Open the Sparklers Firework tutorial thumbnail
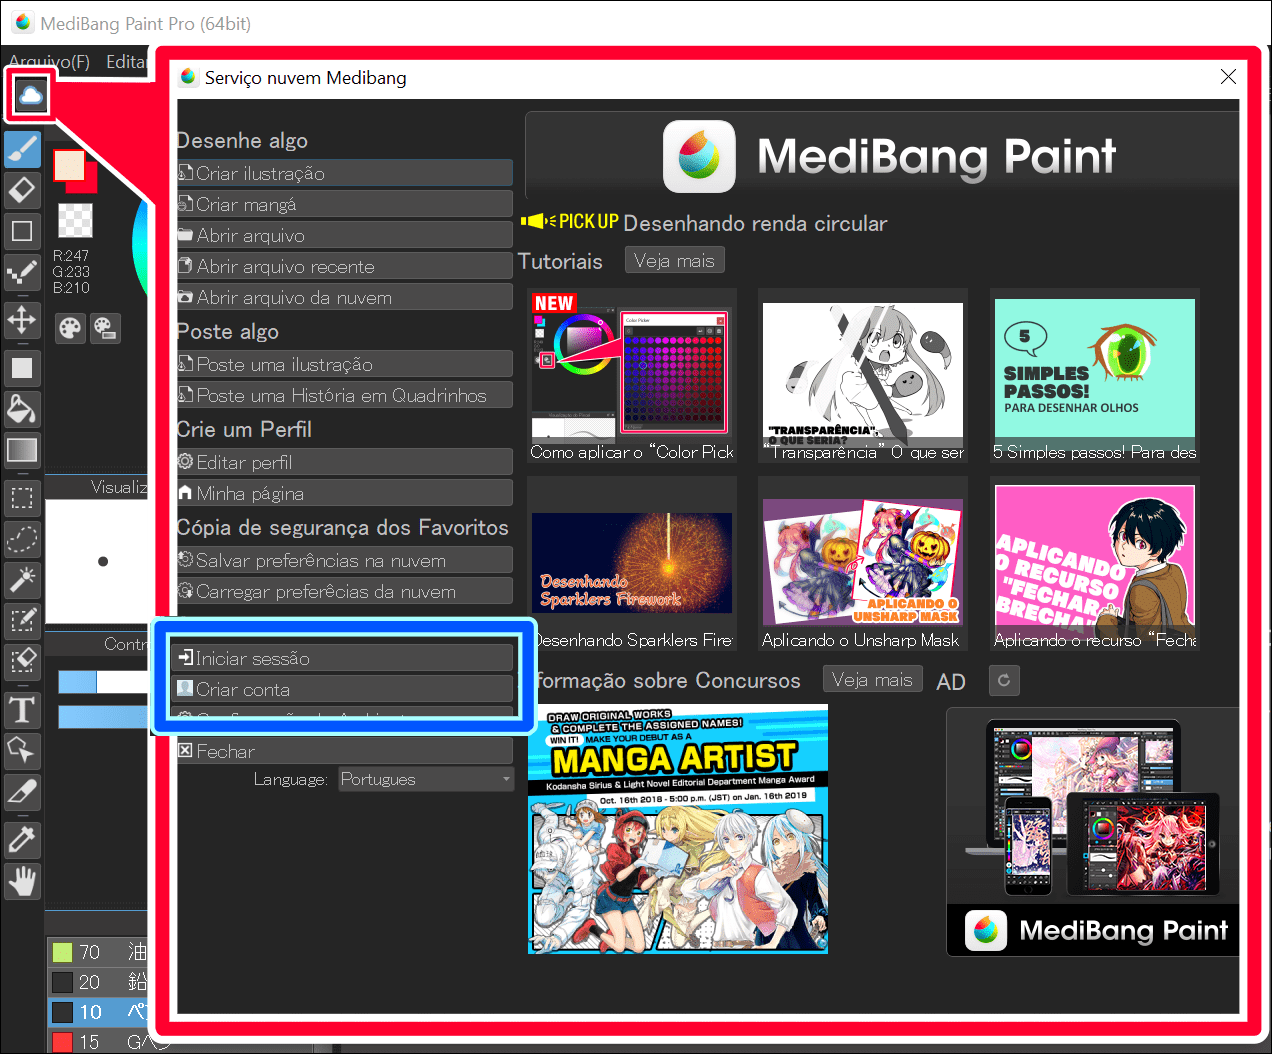The height and width of the screenshot is (1054, 1272). pyautogui.click(x=632, y=563)
